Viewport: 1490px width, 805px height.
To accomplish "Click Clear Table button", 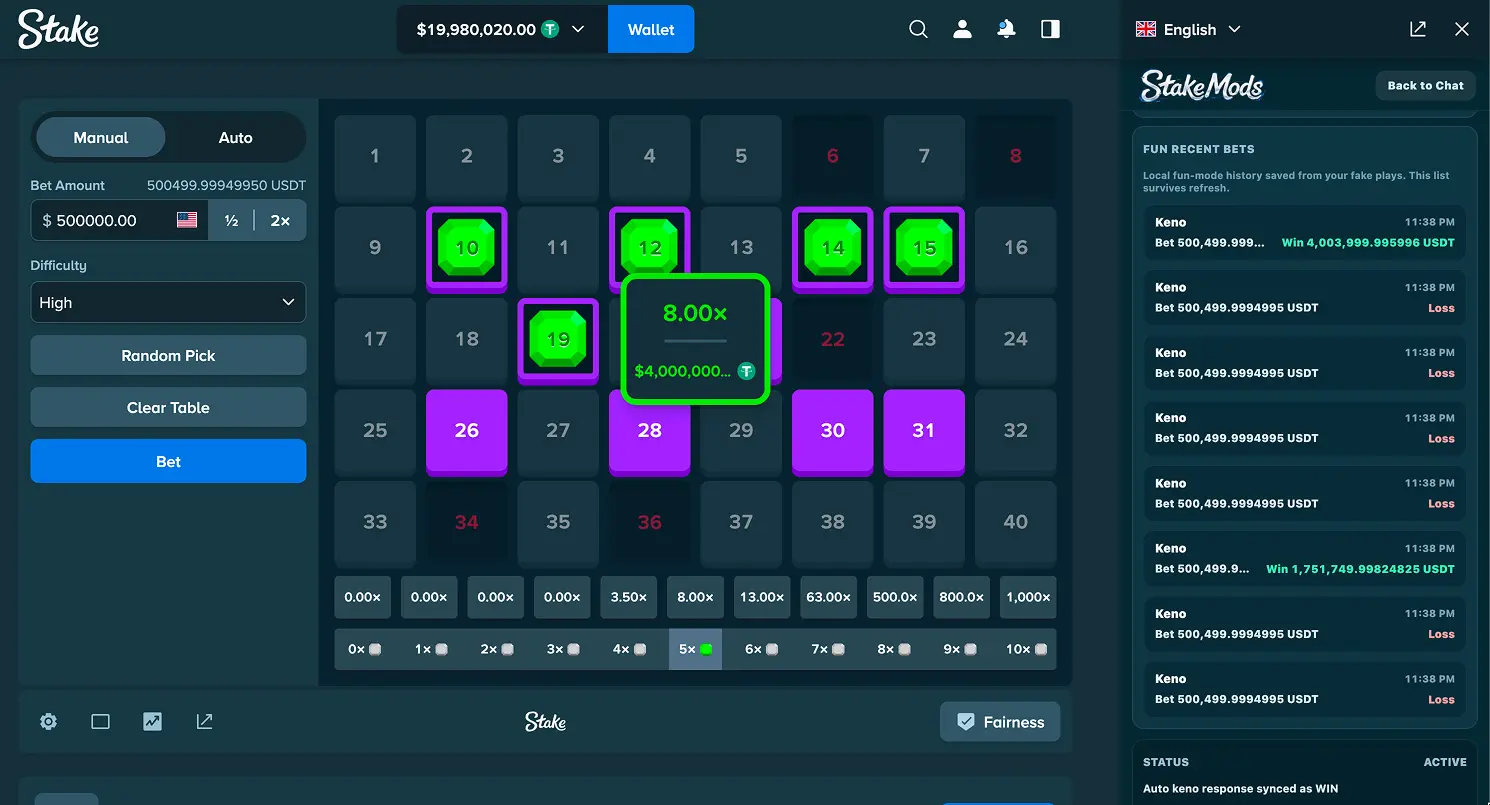I will pos(168,407).
